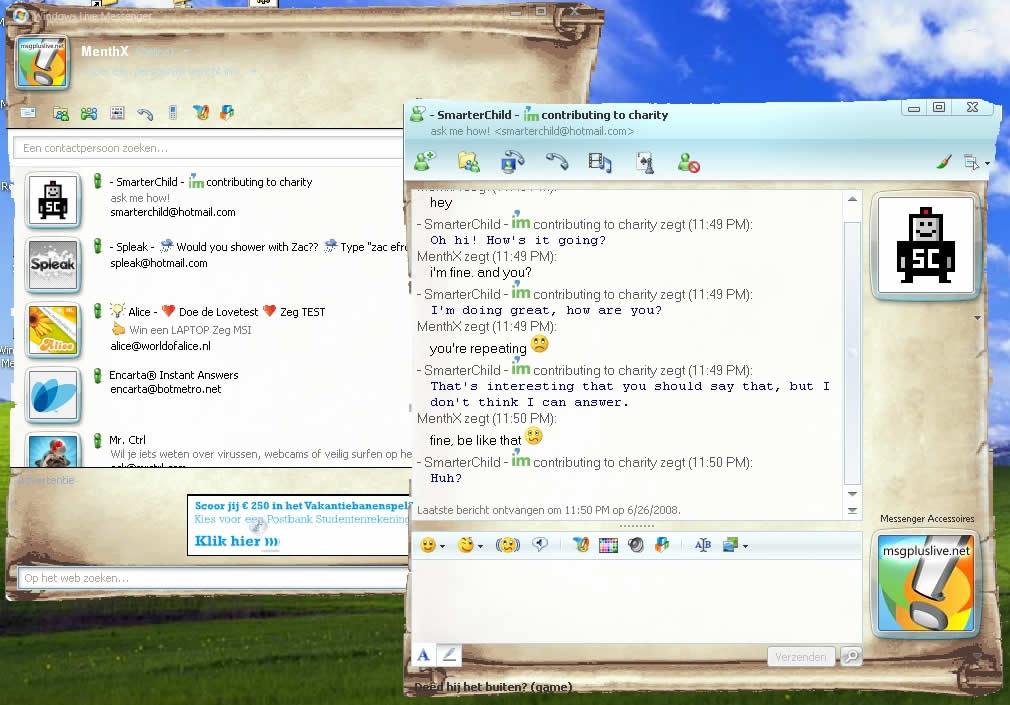Select SmarterChild contact in the contact list
Screen dimensions: 1010x705
click(x=213, y=197)
